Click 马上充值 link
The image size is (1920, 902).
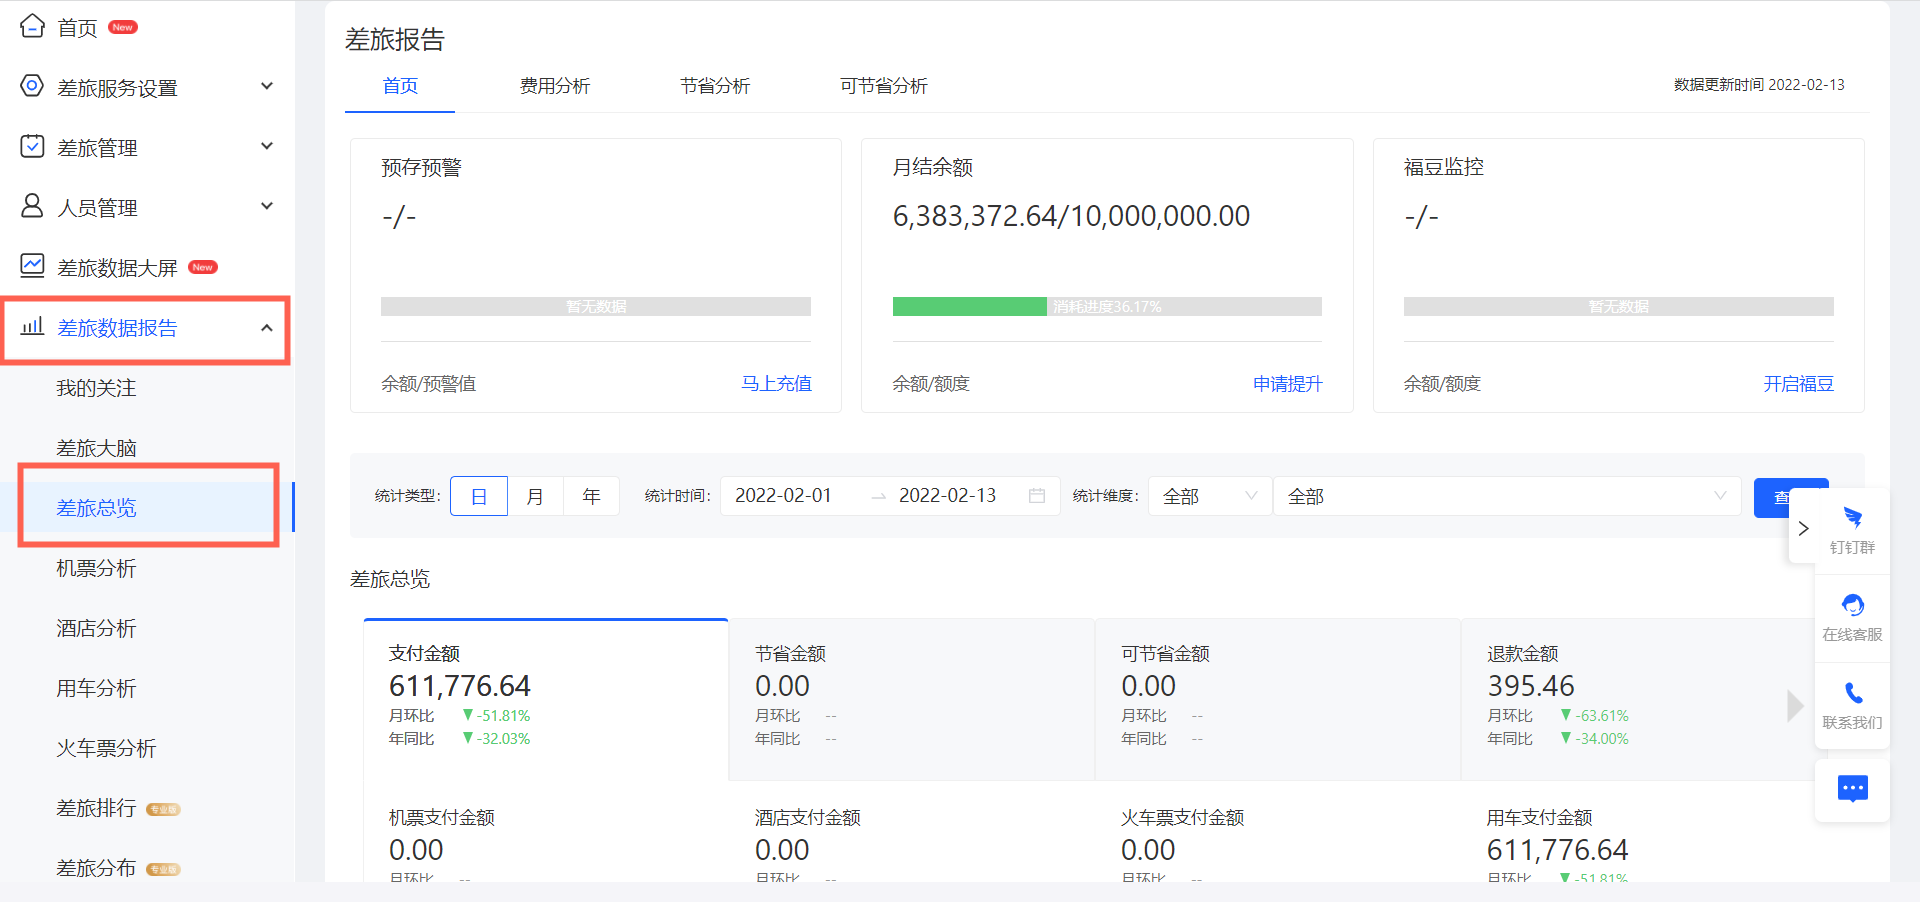[x=776, y=384]
